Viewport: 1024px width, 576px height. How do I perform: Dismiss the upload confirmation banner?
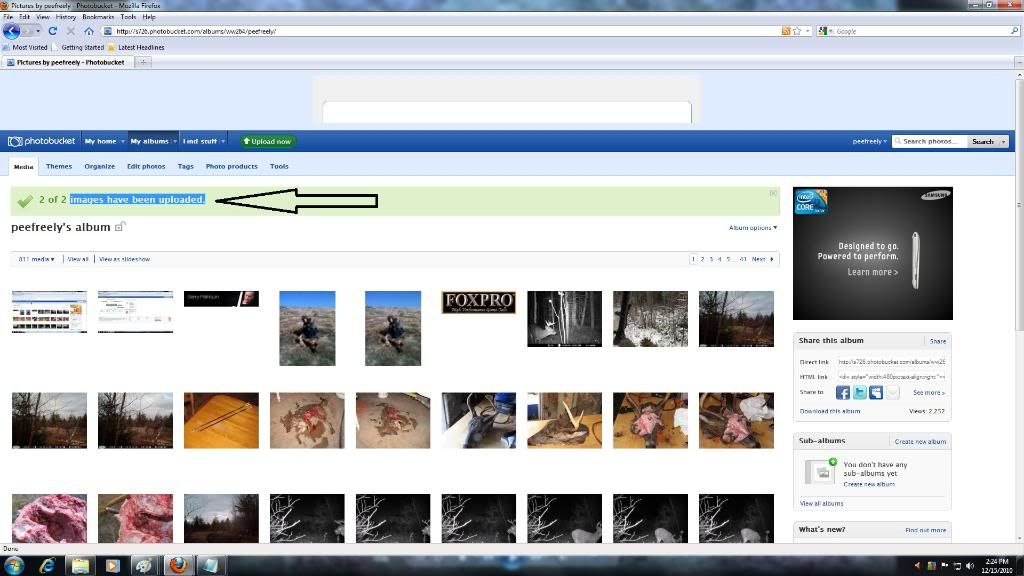tap(773, 191)
